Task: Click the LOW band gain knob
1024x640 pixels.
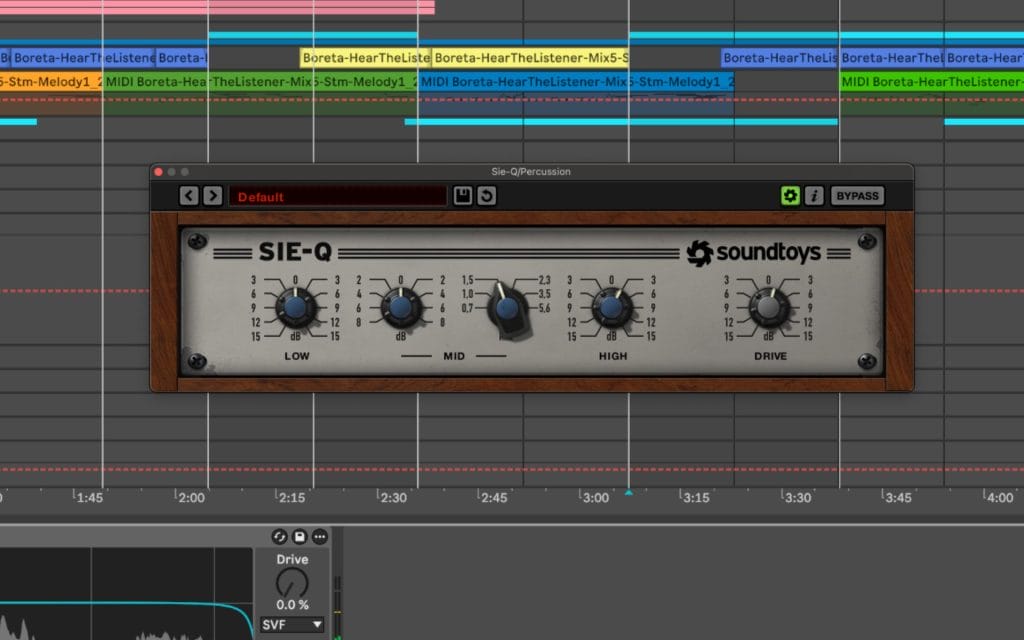Action: (295, 307)
